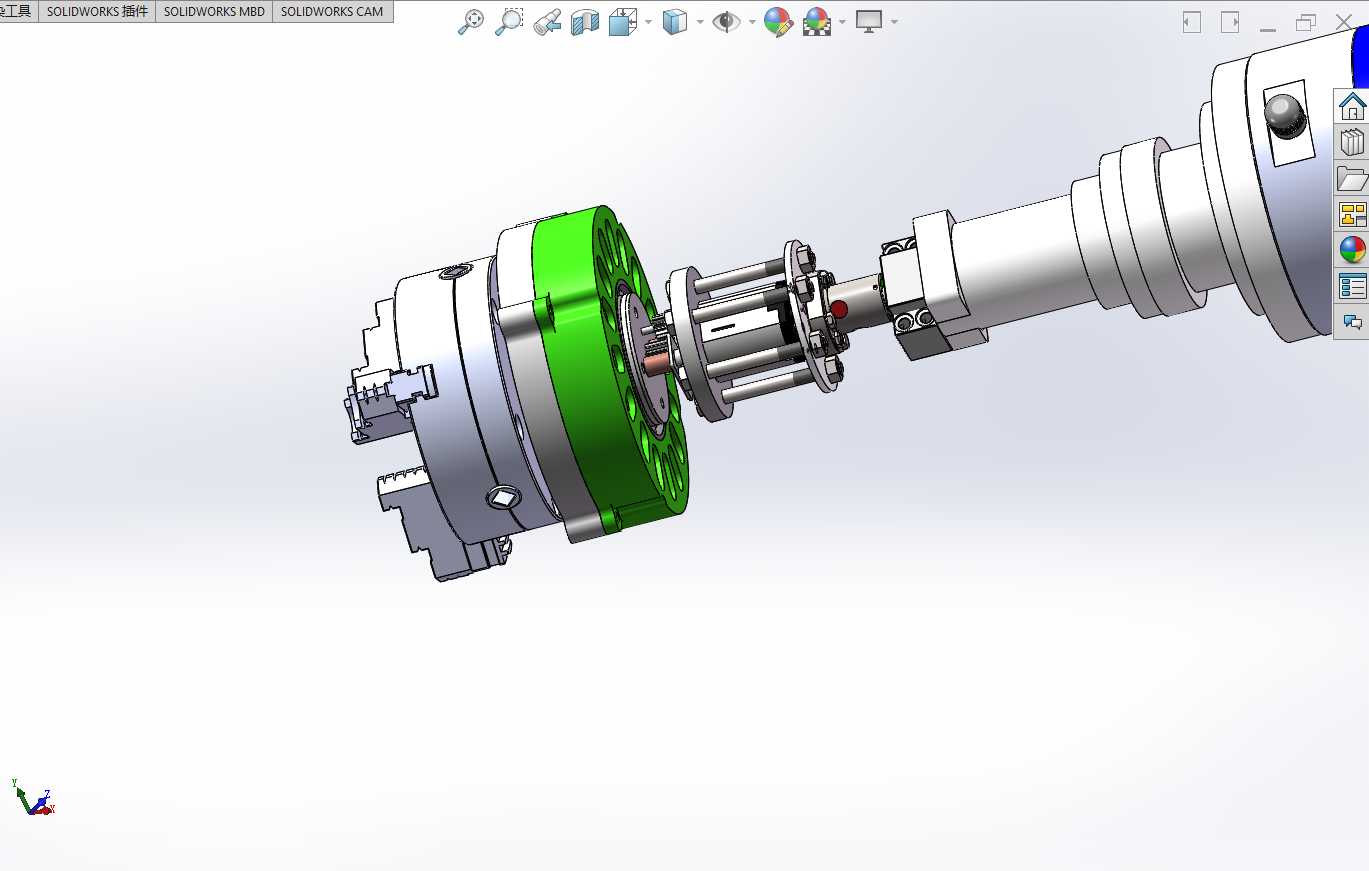The height and width of the screenshot is (871, 1369).
Task: Click the Apply Scene icon
Action: pos(818,22)
